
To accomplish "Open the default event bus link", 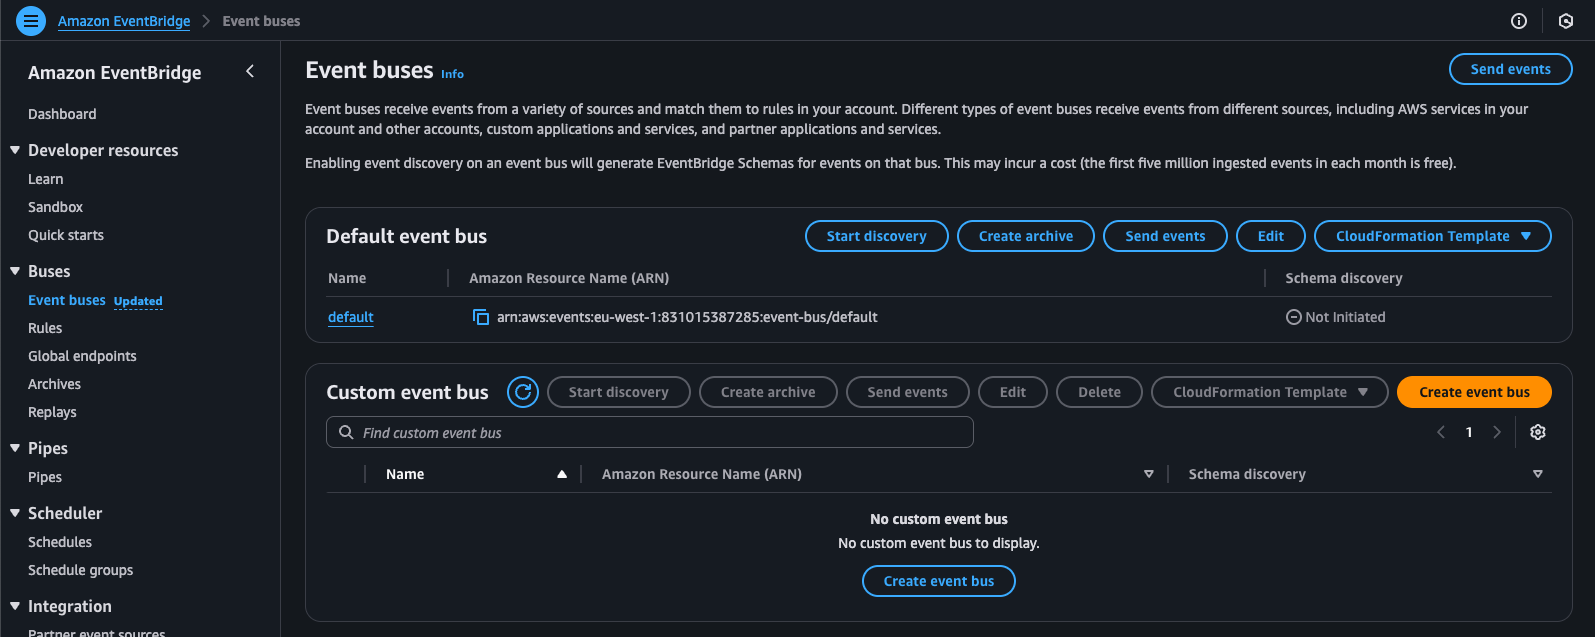I will coord(351,317).
